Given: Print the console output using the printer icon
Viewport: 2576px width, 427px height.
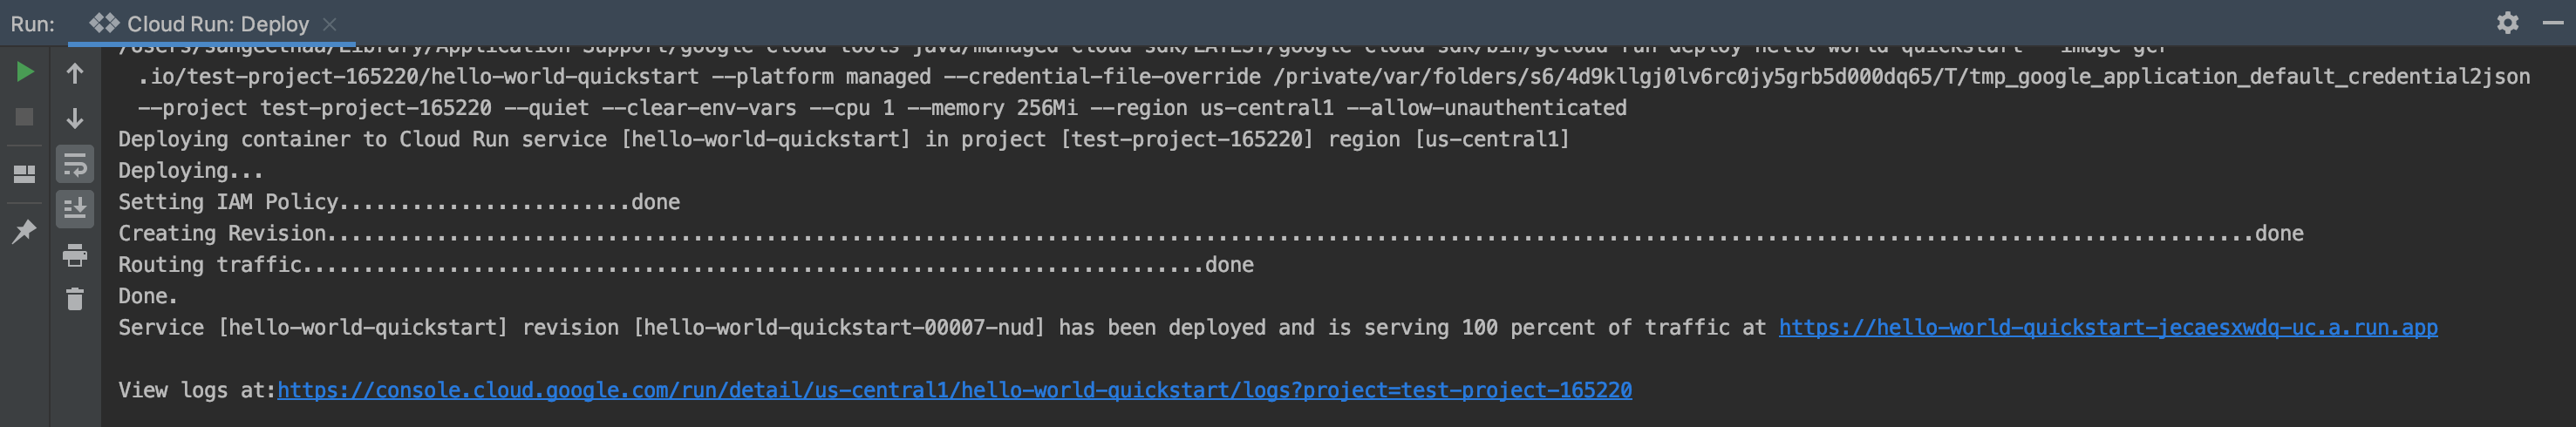Looking at the screenshot, I should (75, 255).
